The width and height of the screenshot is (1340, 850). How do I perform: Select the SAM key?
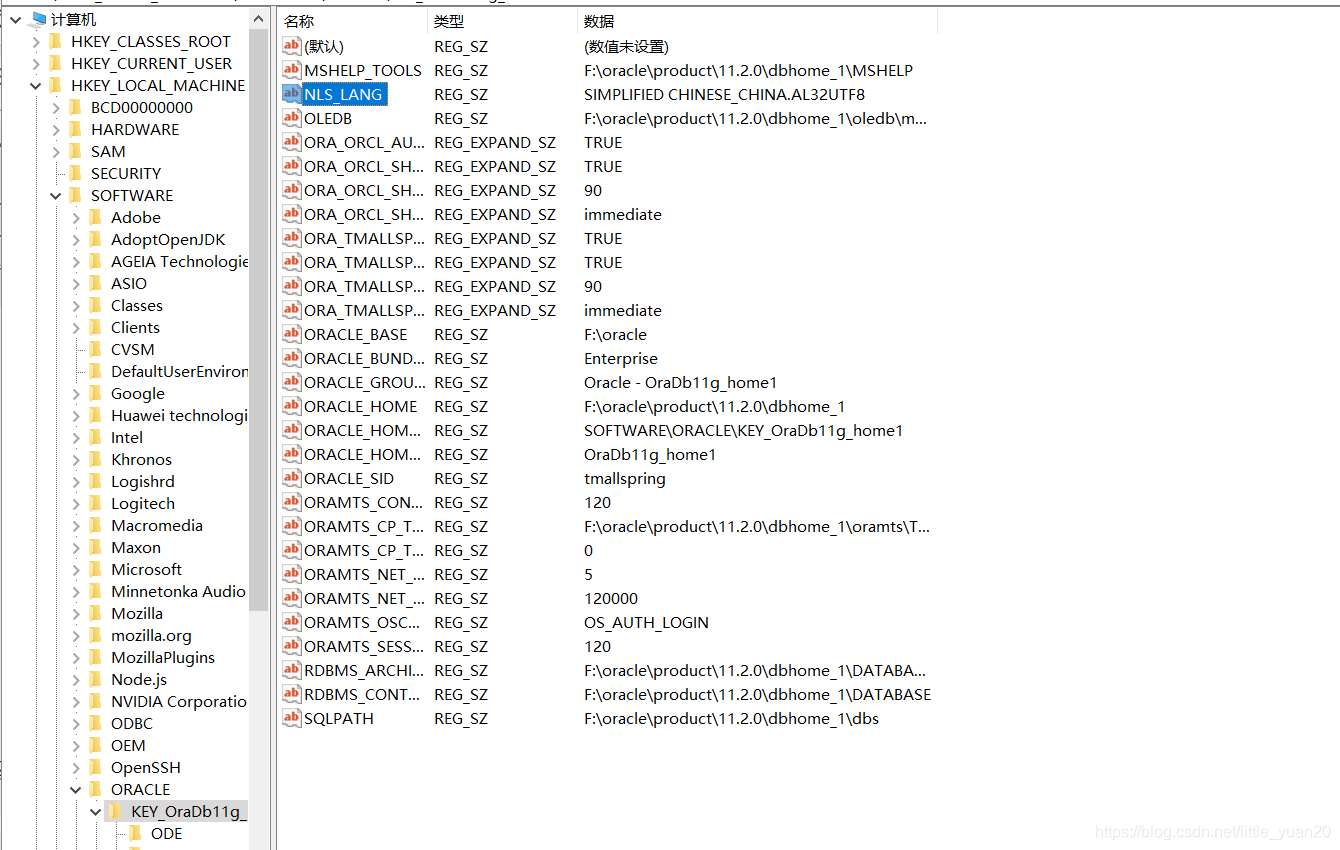[108, 151]
